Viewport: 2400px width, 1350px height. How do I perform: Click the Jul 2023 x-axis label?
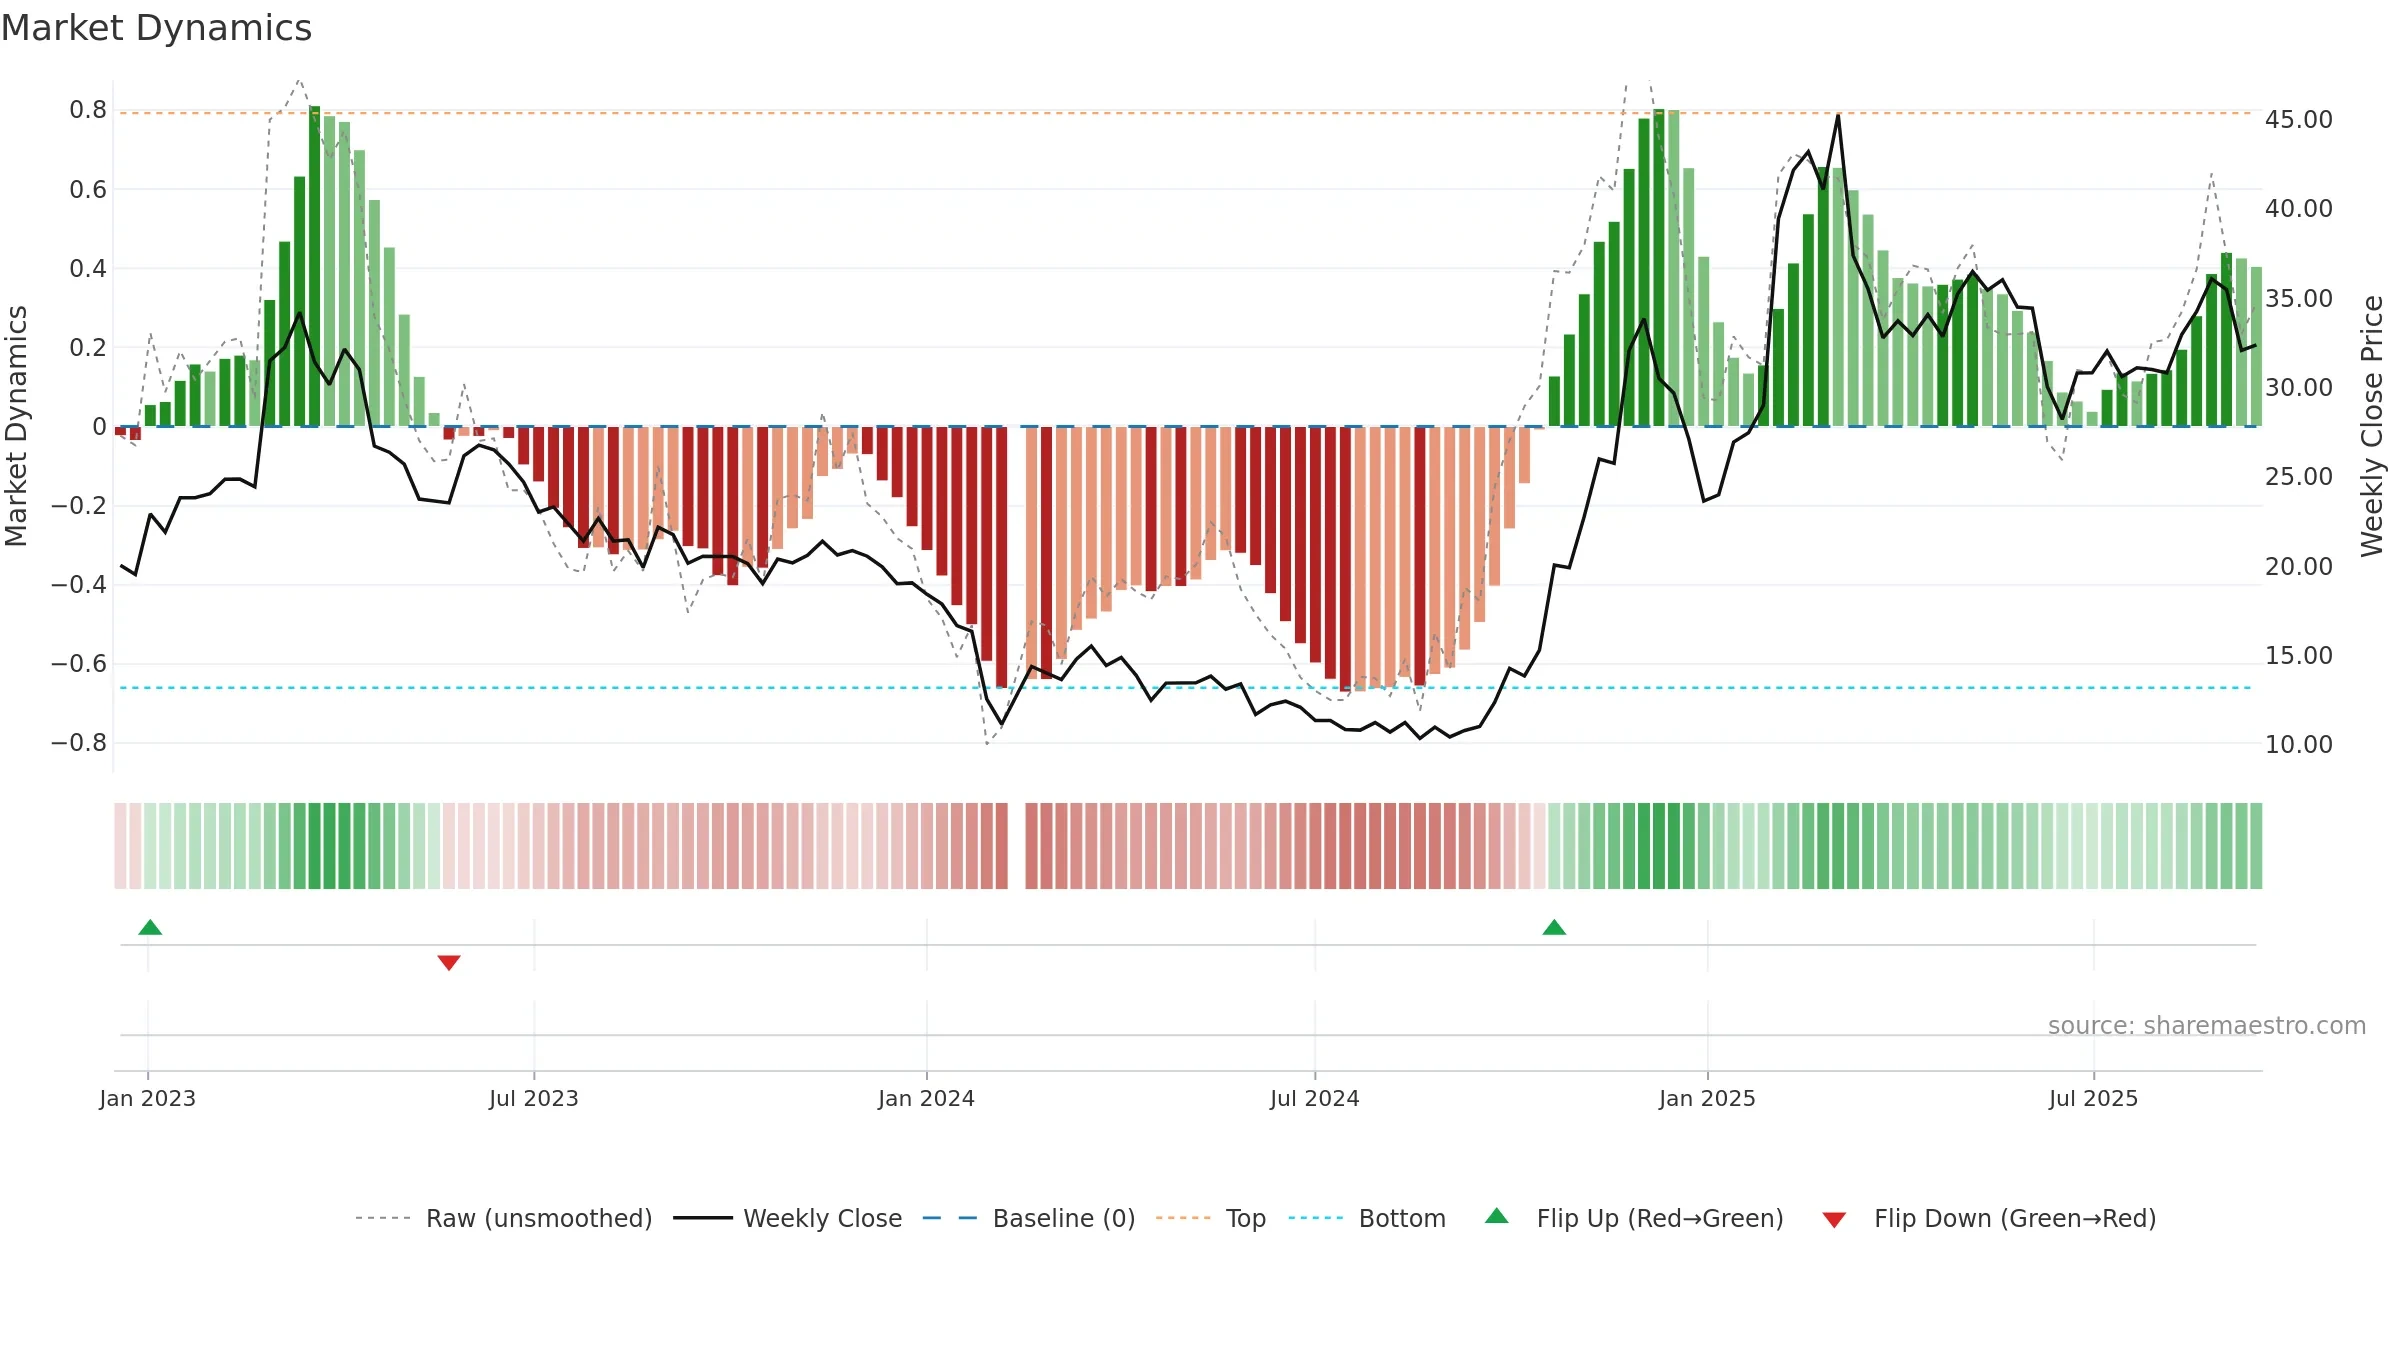click(534, 1098)
